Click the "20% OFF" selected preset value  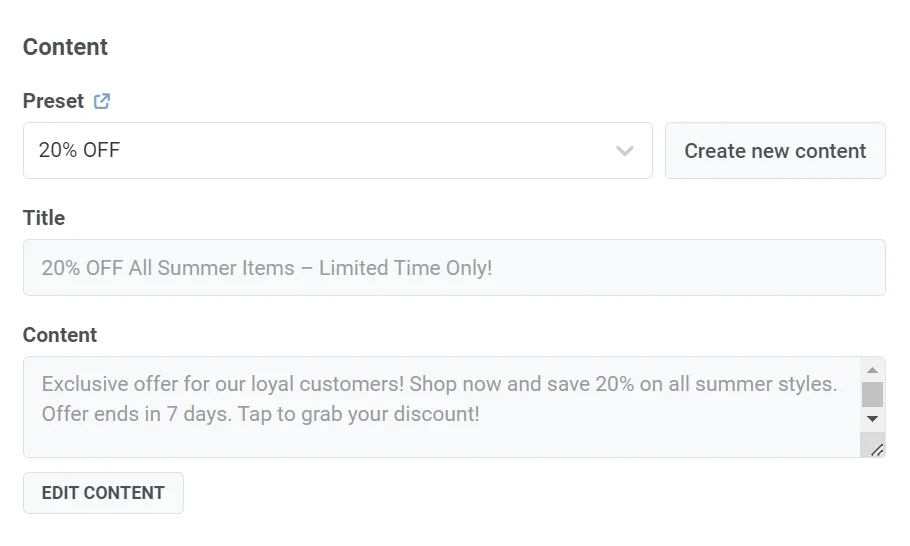click(x=79, y=151)
